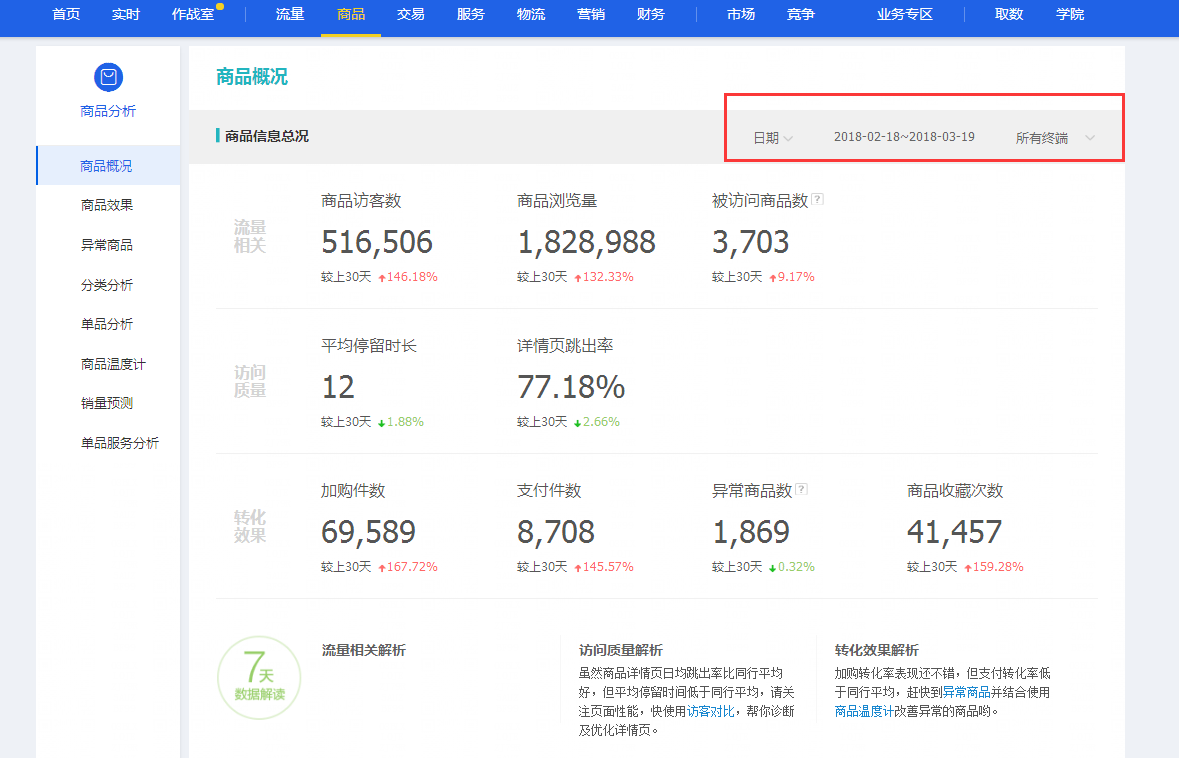Click the 平均停留时长 value 12
Screen dimensions: 1179x758
338,387
